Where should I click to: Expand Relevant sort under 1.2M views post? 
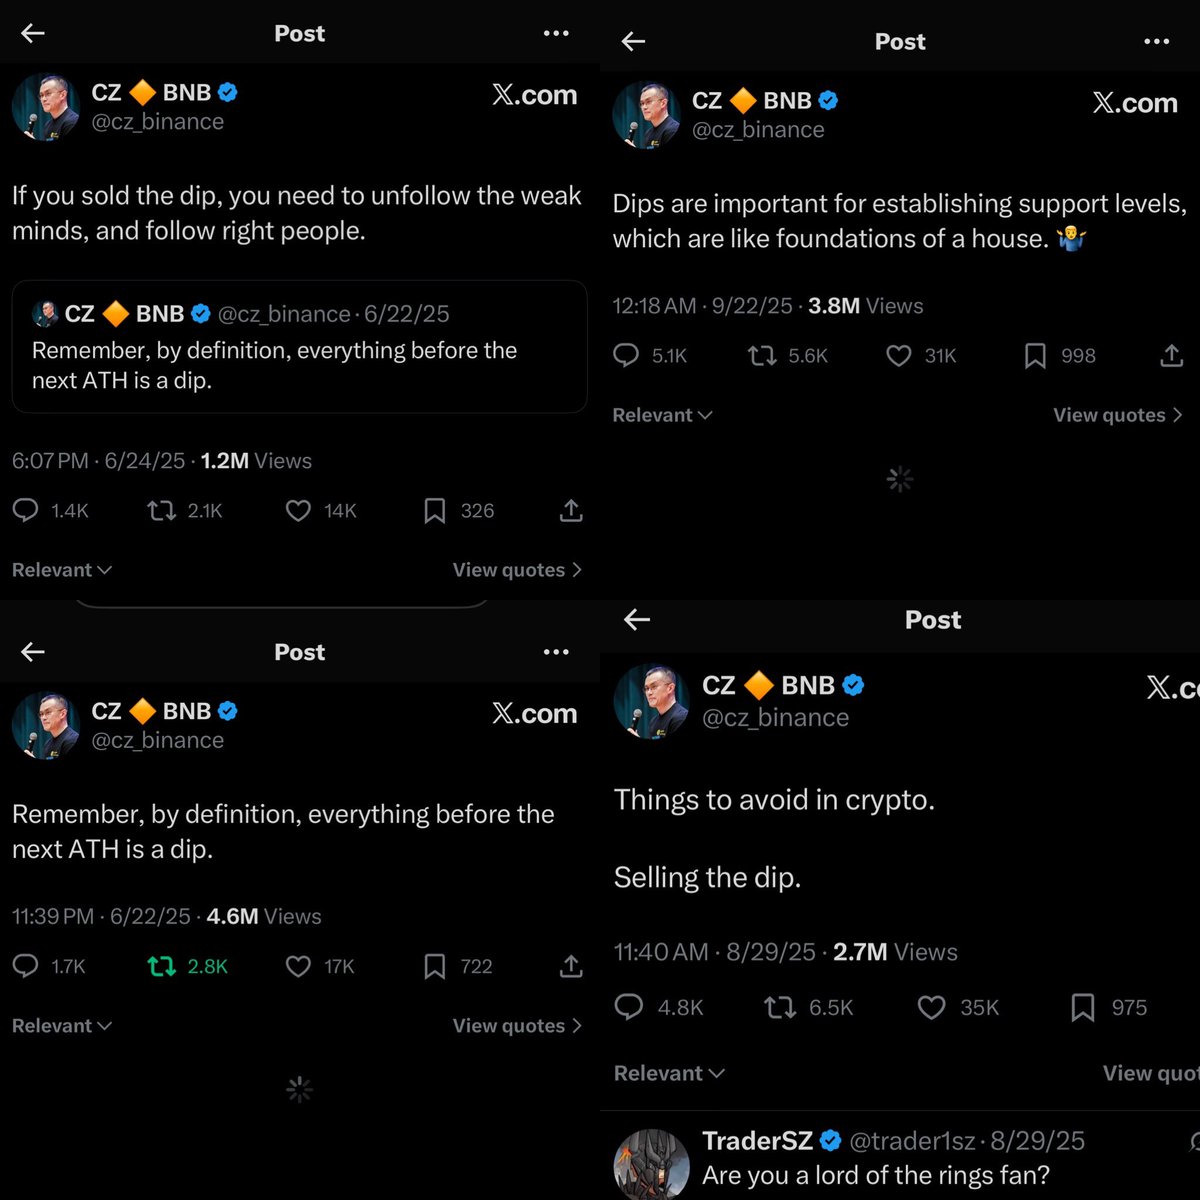[61, 570]
